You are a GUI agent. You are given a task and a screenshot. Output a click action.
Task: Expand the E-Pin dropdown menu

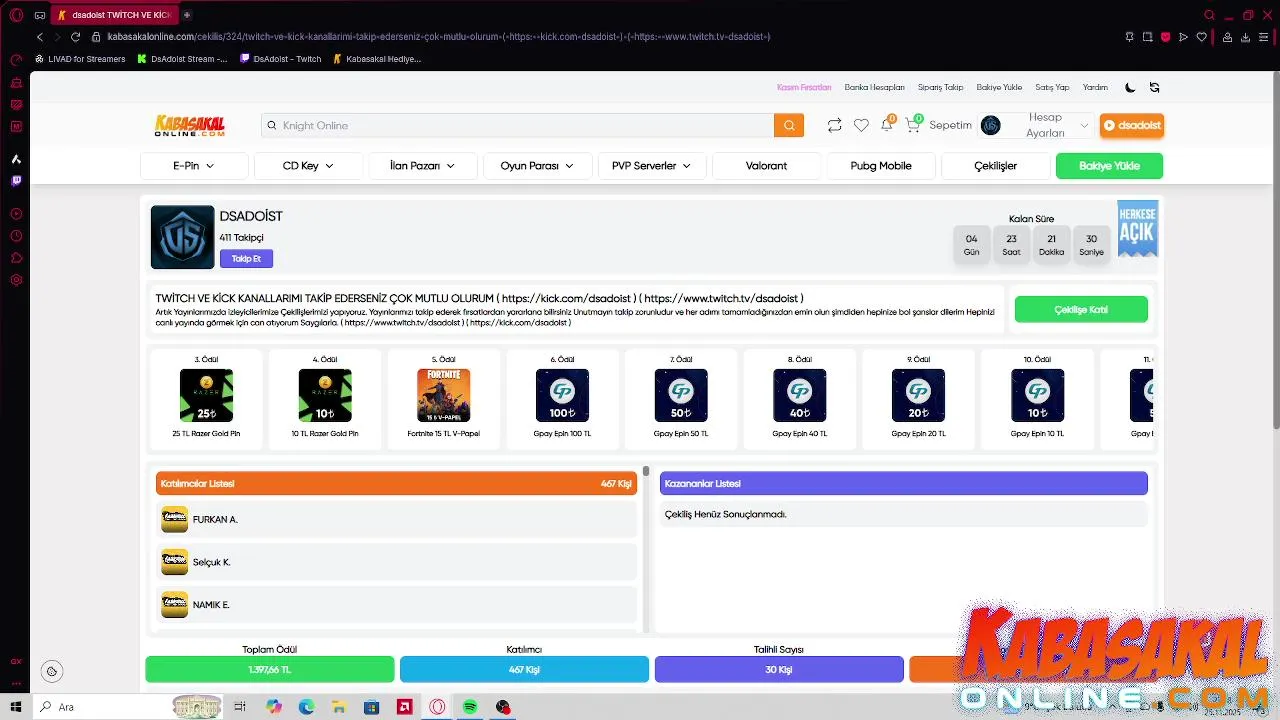pyautogui.click(x=194, y=166)
